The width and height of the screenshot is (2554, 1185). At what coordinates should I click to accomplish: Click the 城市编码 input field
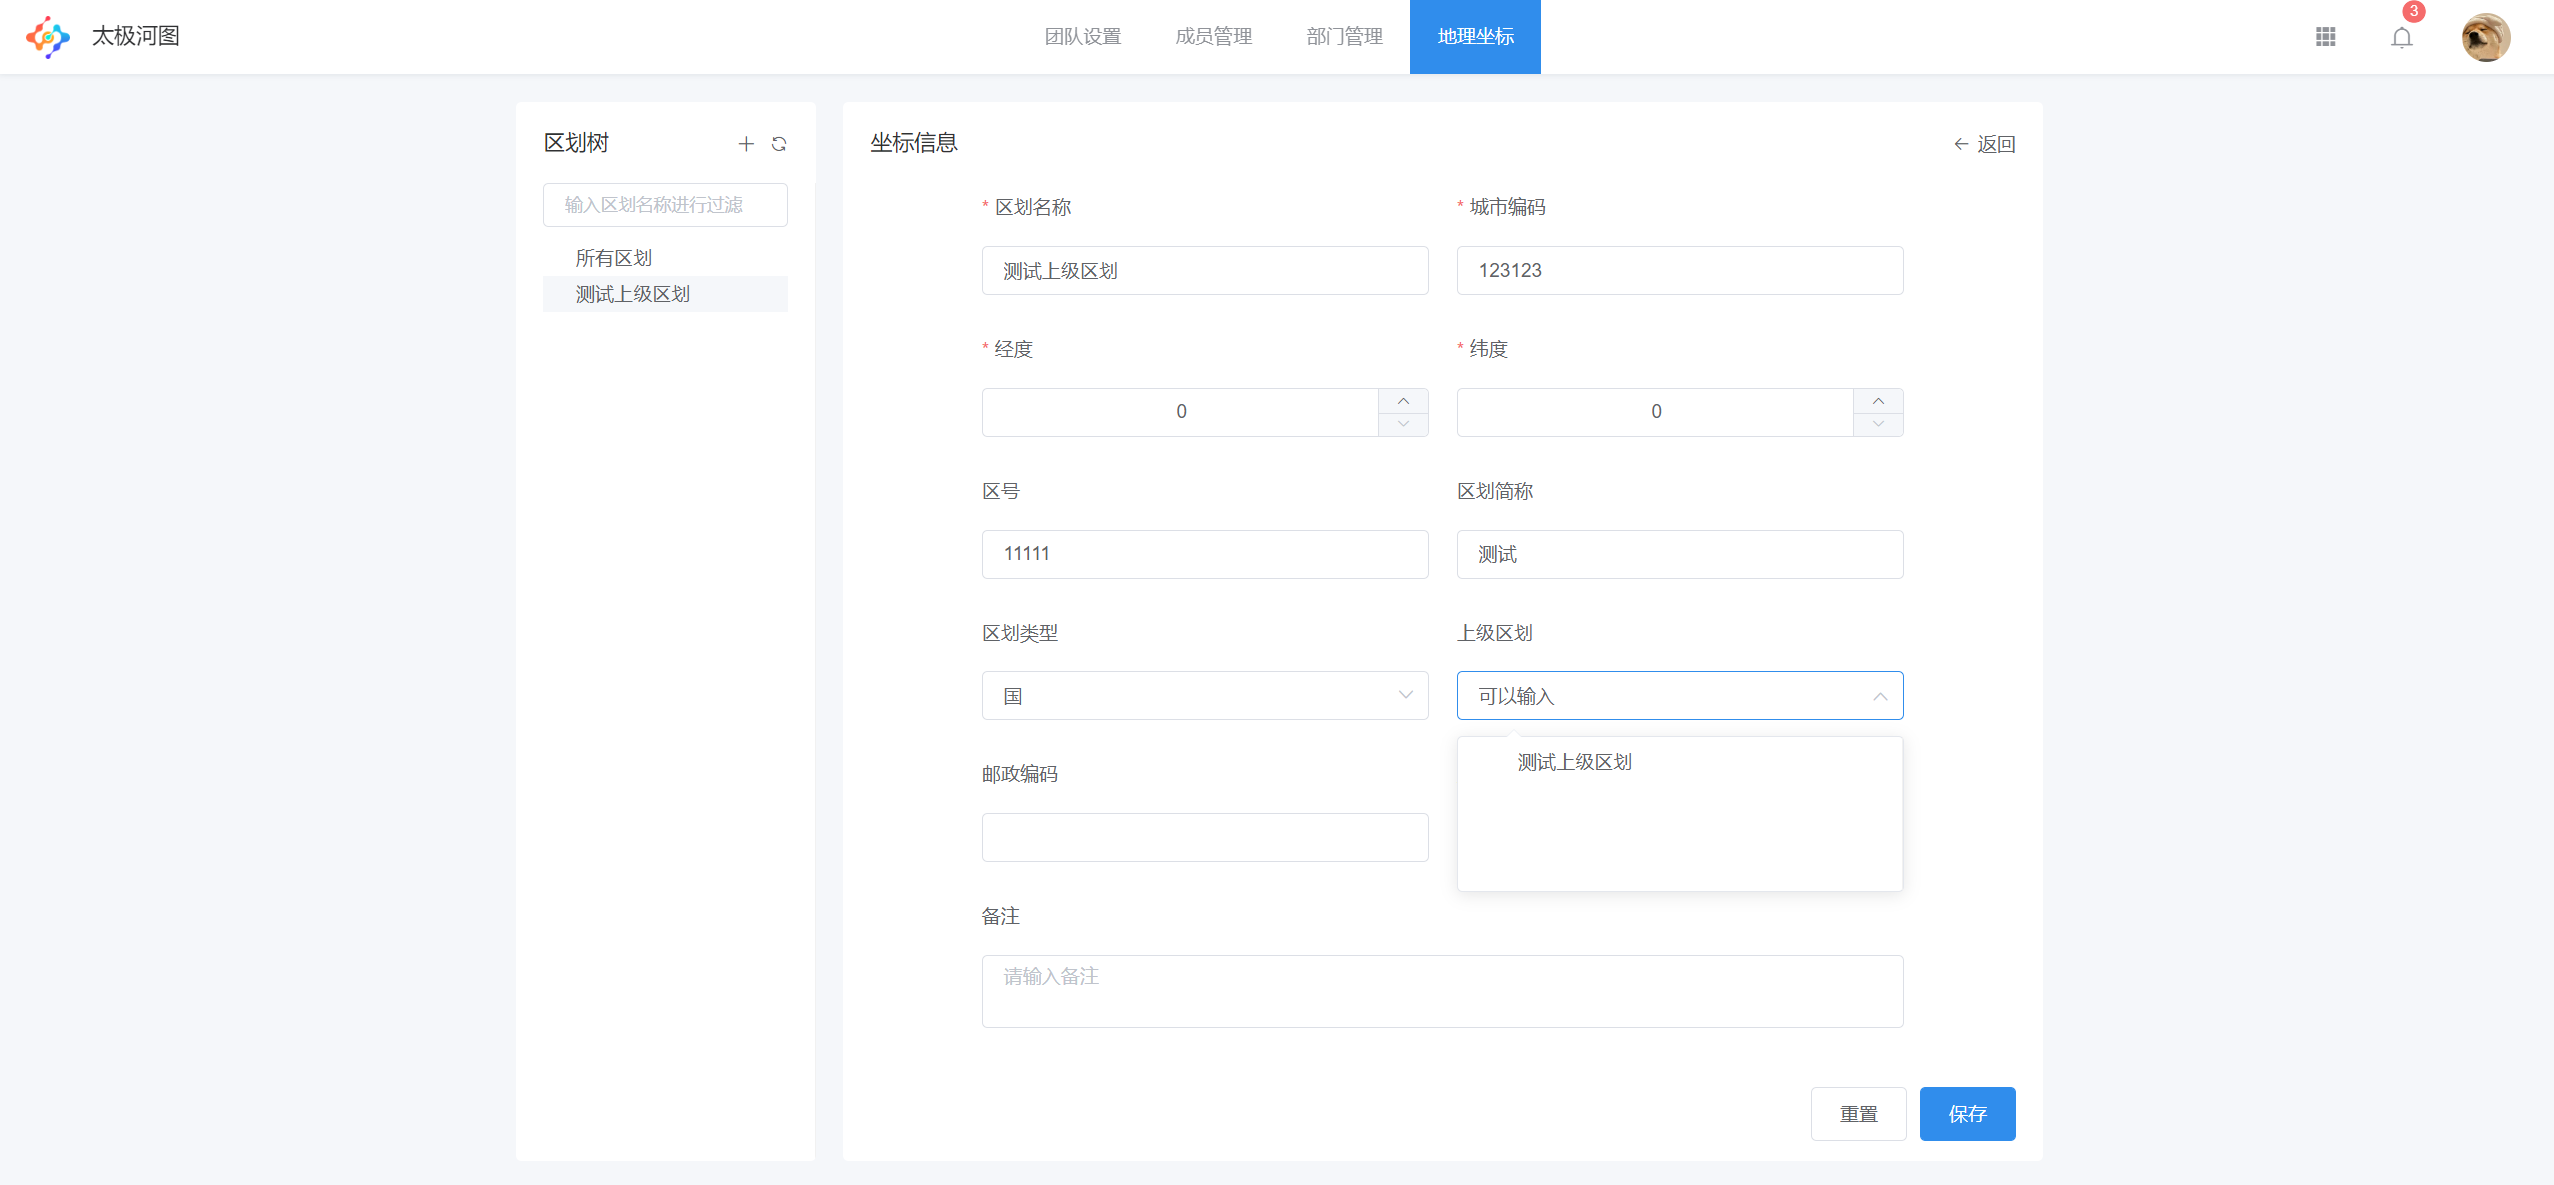click(x=1680, y=271)
